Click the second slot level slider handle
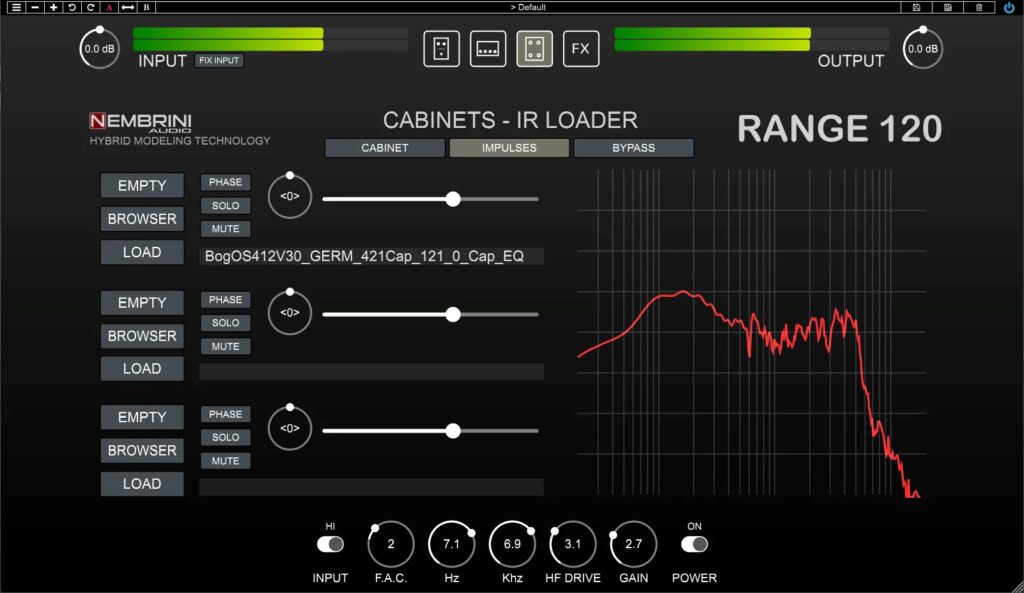The height and width of the screenshot is (593, 1024). [453, 315]
